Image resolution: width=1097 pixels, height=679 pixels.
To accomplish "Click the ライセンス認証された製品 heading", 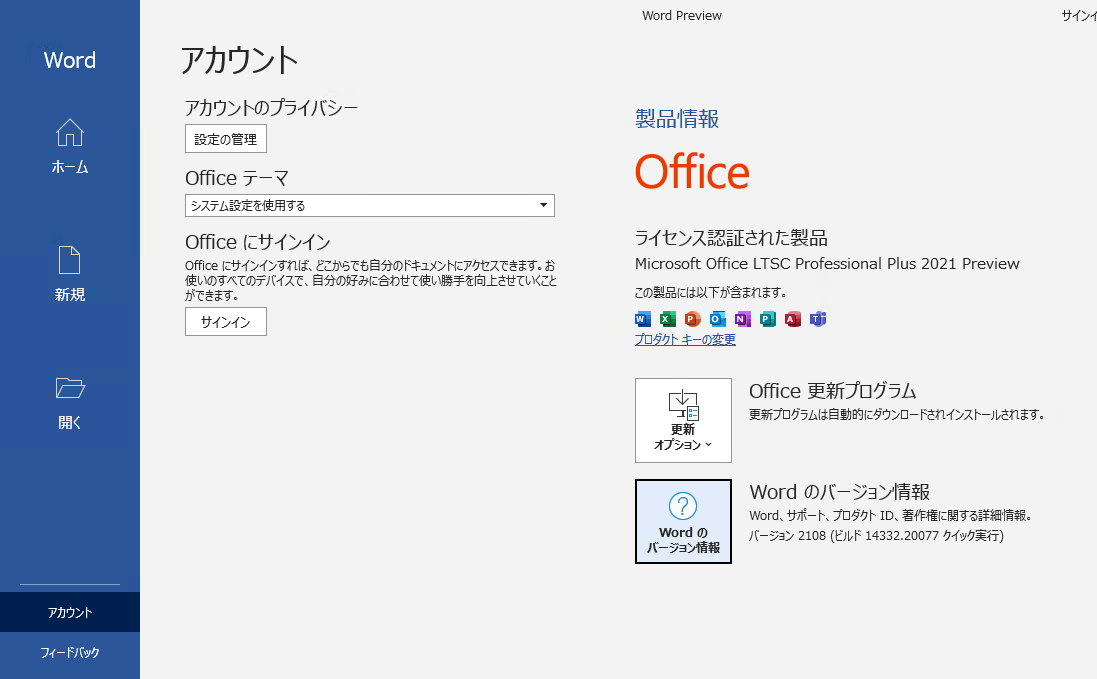I will click(x=731, y=238).
